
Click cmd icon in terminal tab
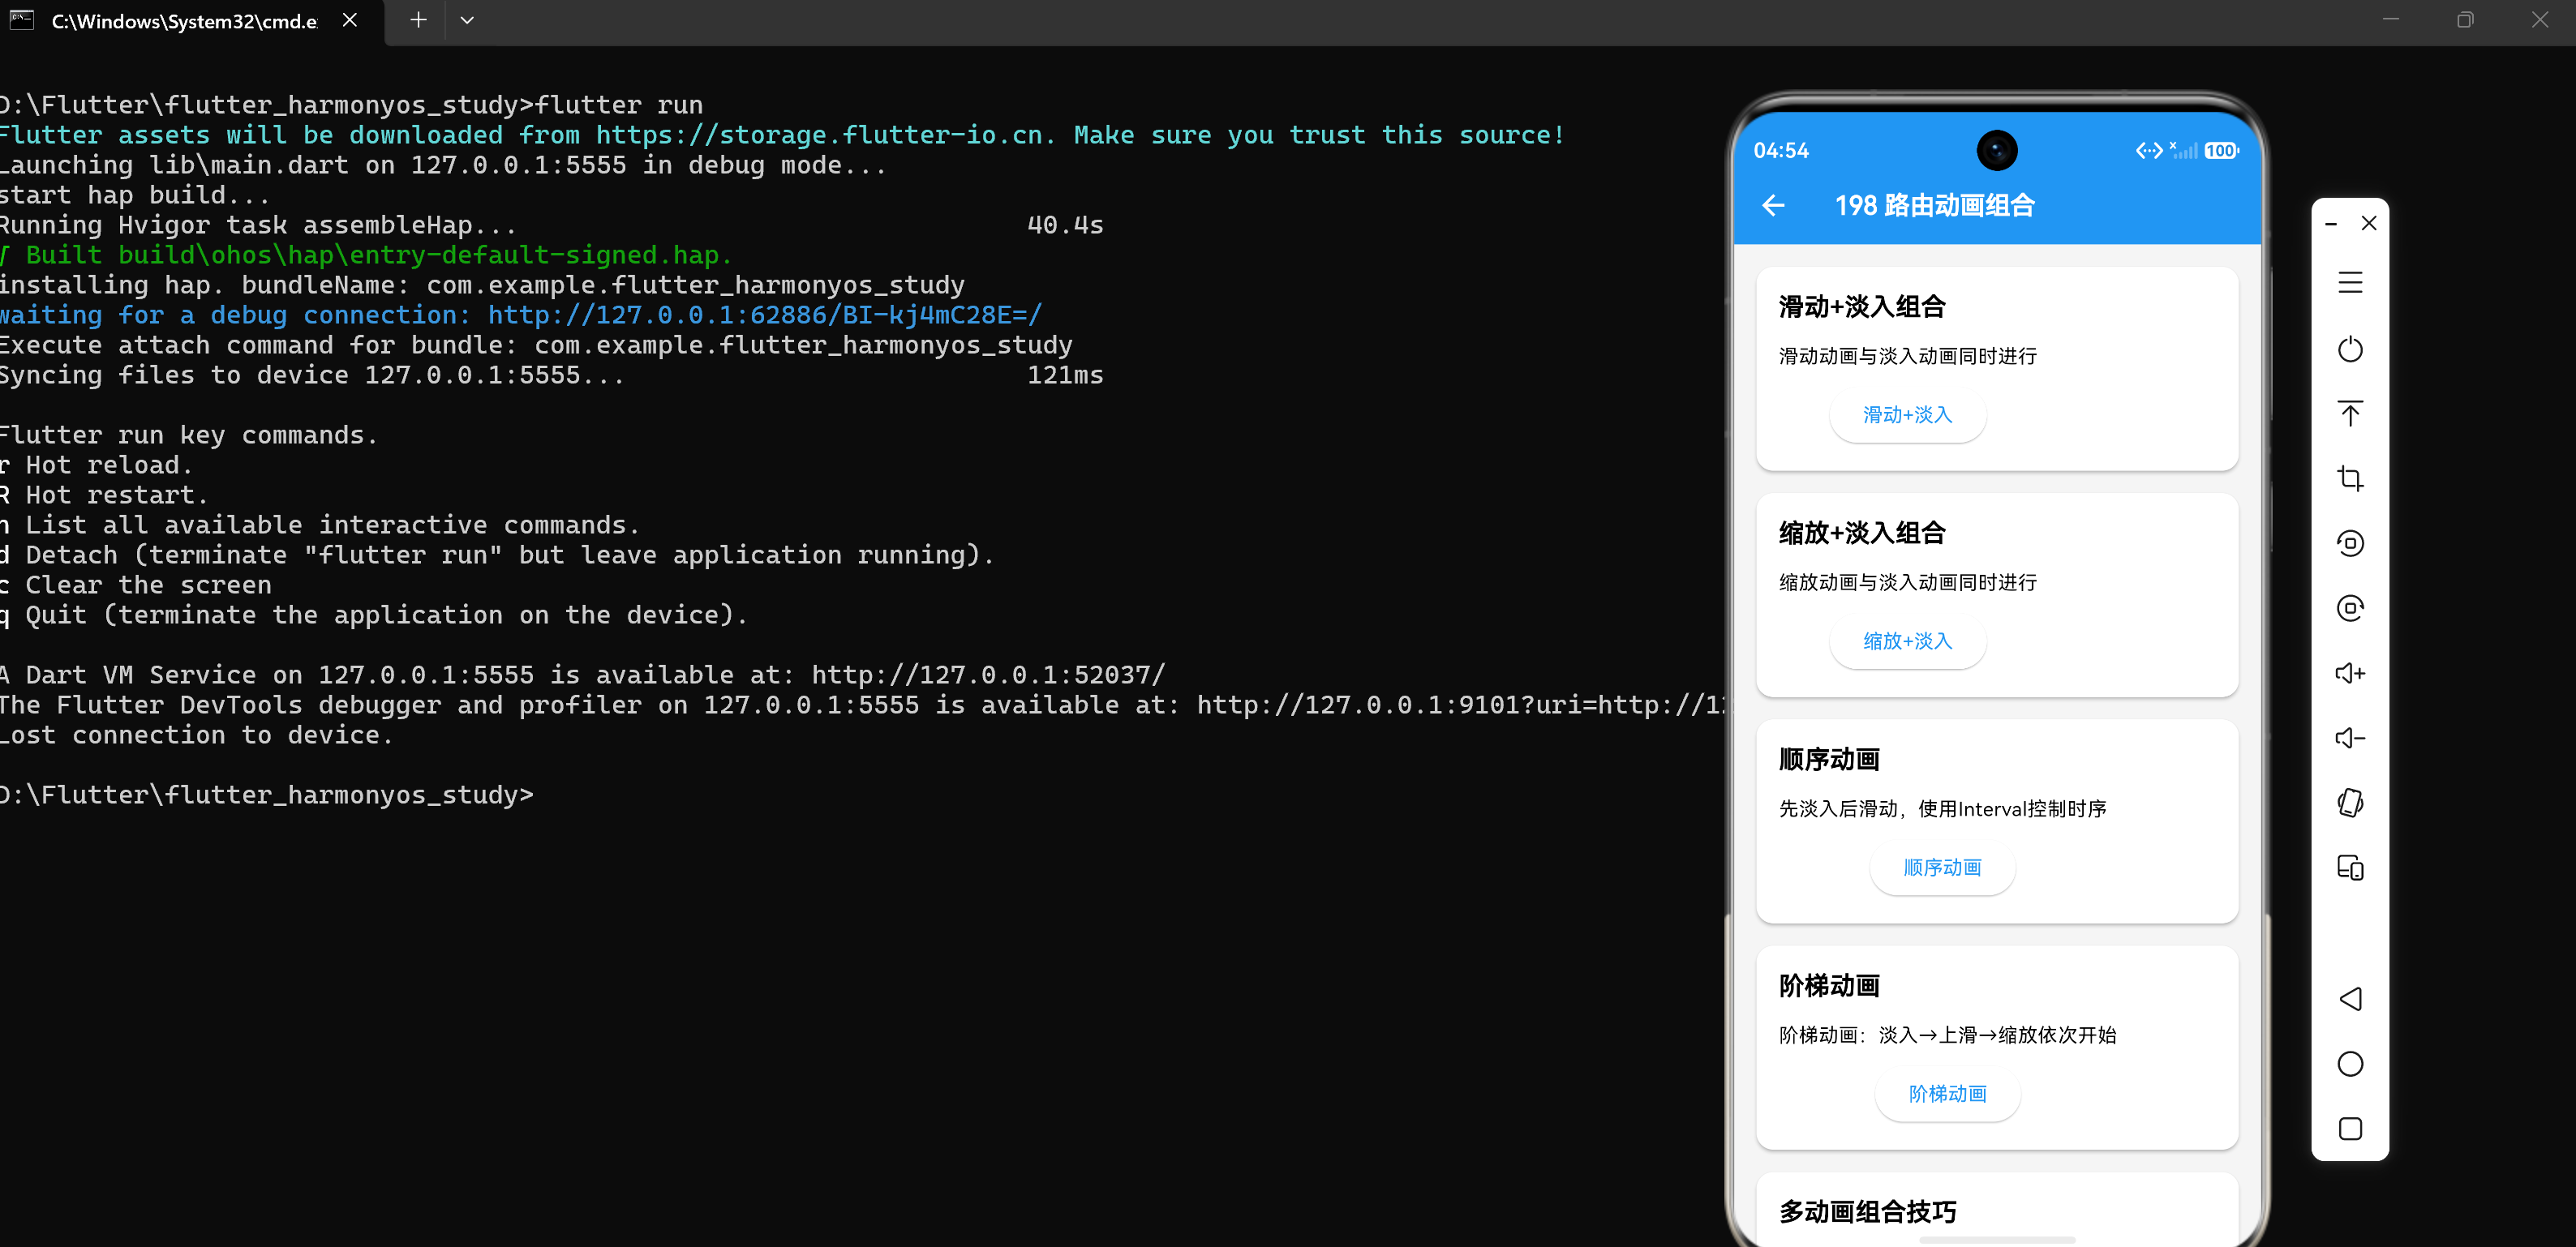[21, 20]
